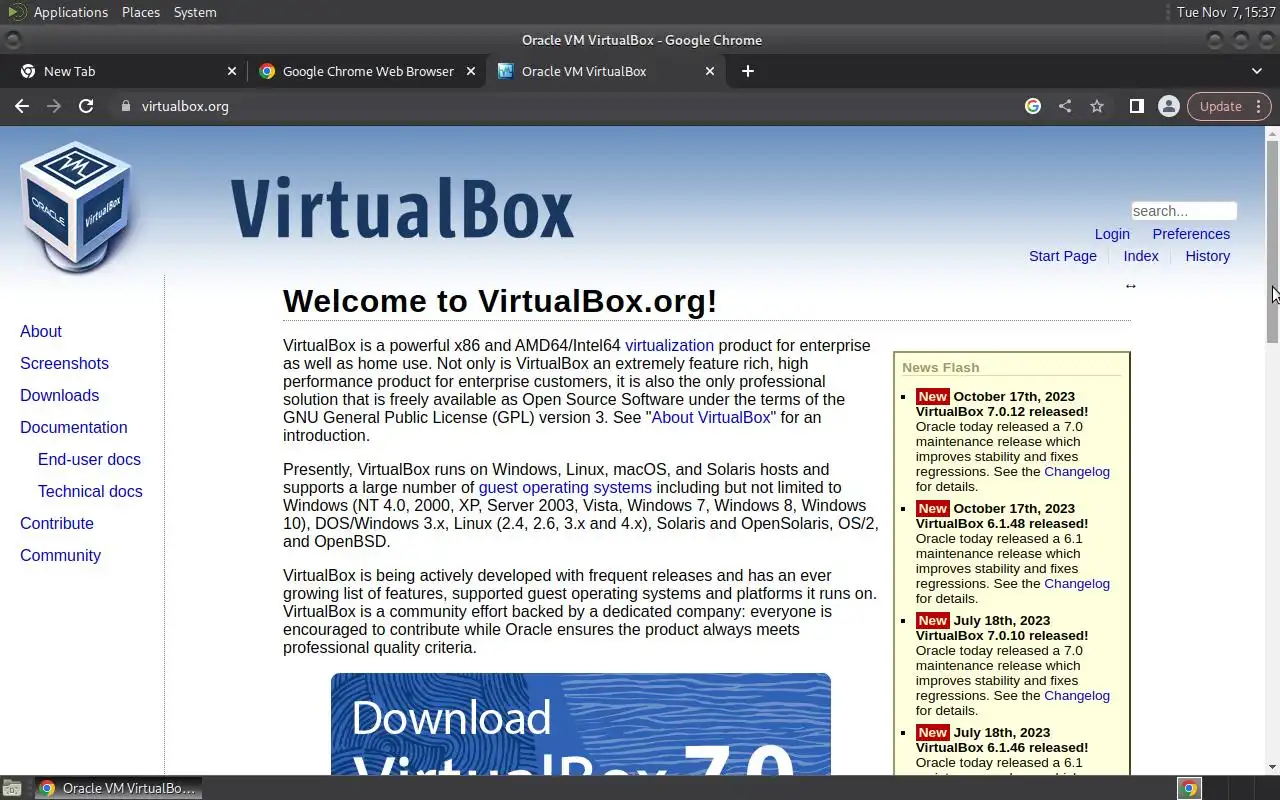This screenshot has height=800, width=1280.
Task: Close the New Tab tab
Action: coord(232,71)
